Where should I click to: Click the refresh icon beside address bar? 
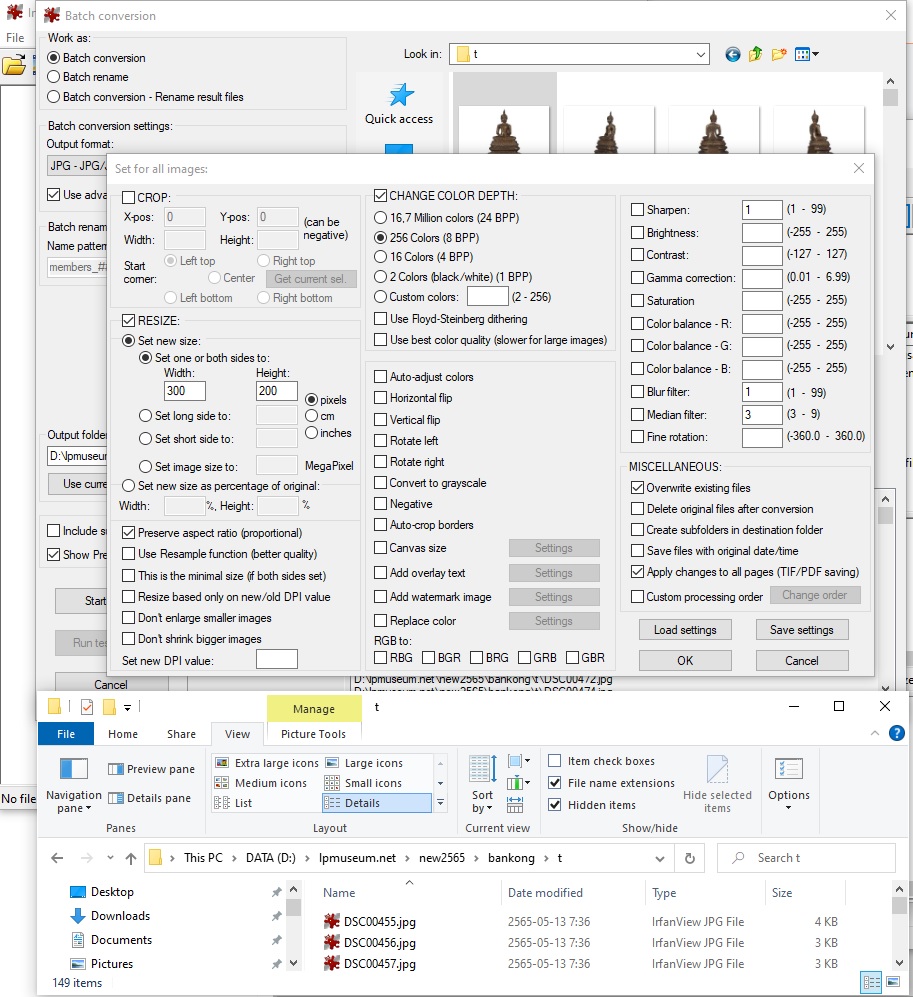pos(689,858)
